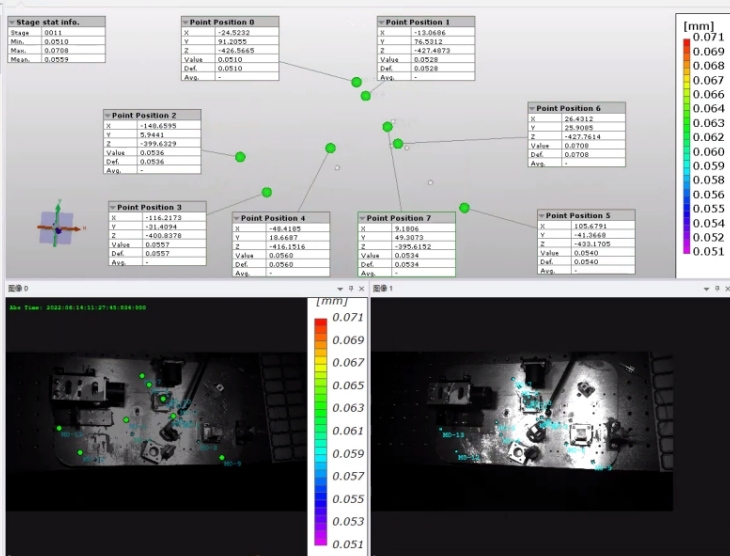Pin the Image 1 panel
This screenshot has height=556, width=730.
(x=717, y=288)
